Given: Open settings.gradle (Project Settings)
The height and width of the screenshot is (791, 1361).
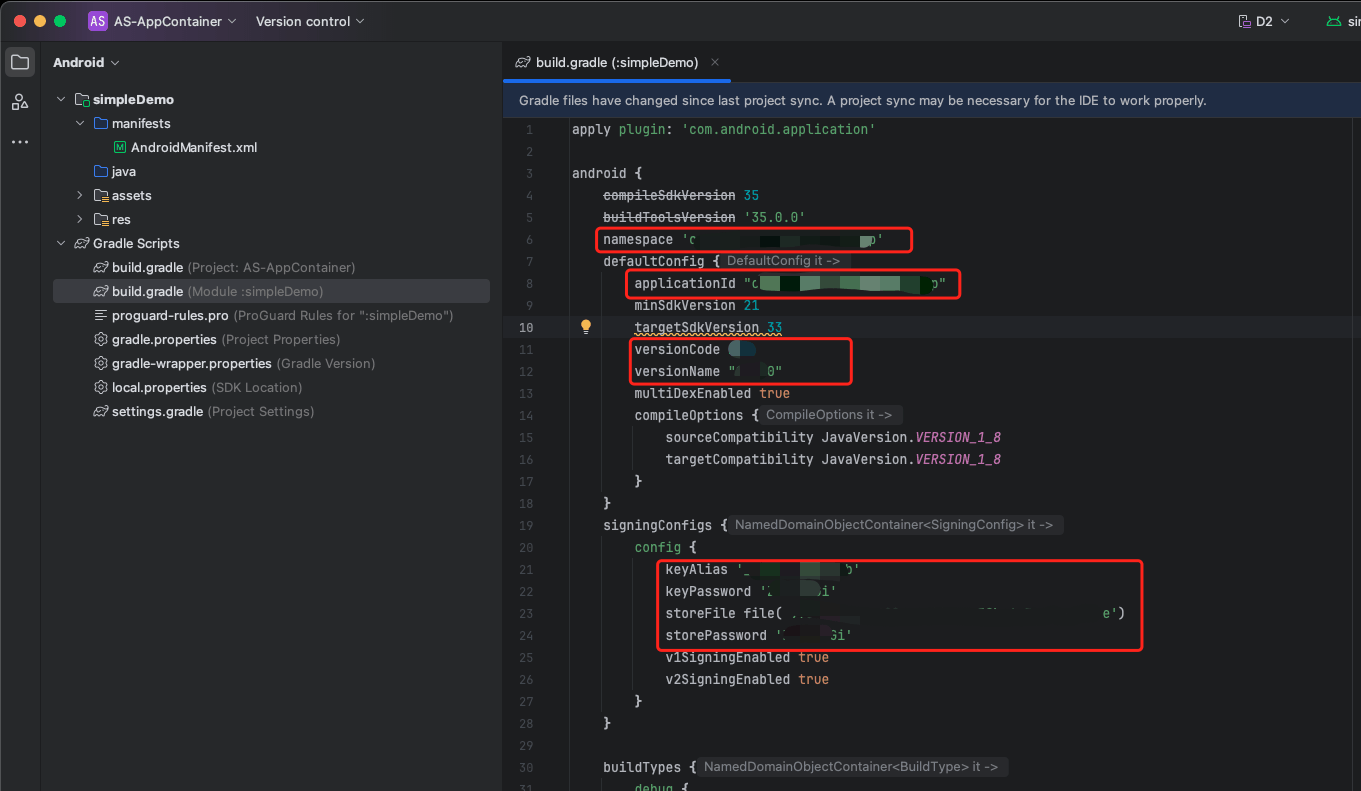Looking at the screenshot, I should pyautogui.click(x=213, y=411).
